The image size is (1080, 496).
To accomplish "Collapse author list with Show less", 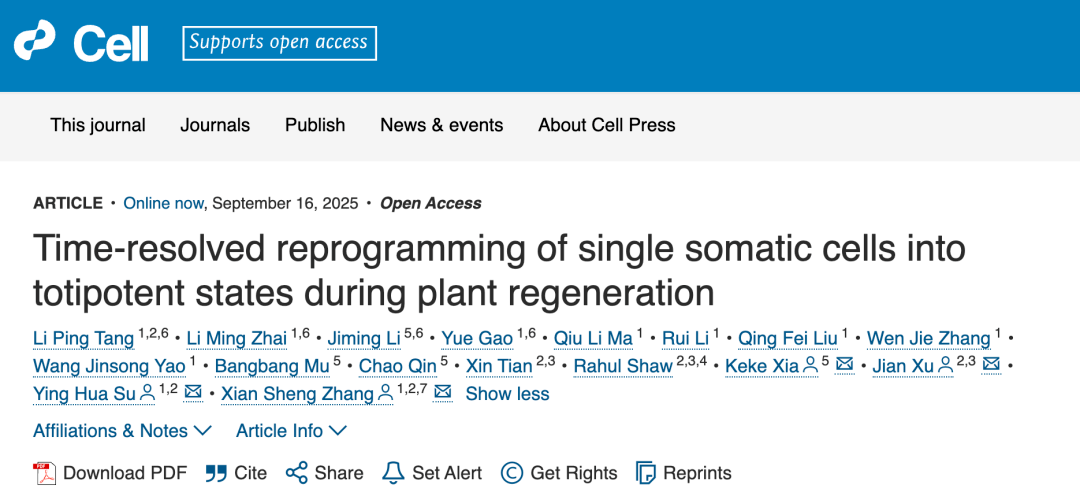I will [x=507, y=393].
